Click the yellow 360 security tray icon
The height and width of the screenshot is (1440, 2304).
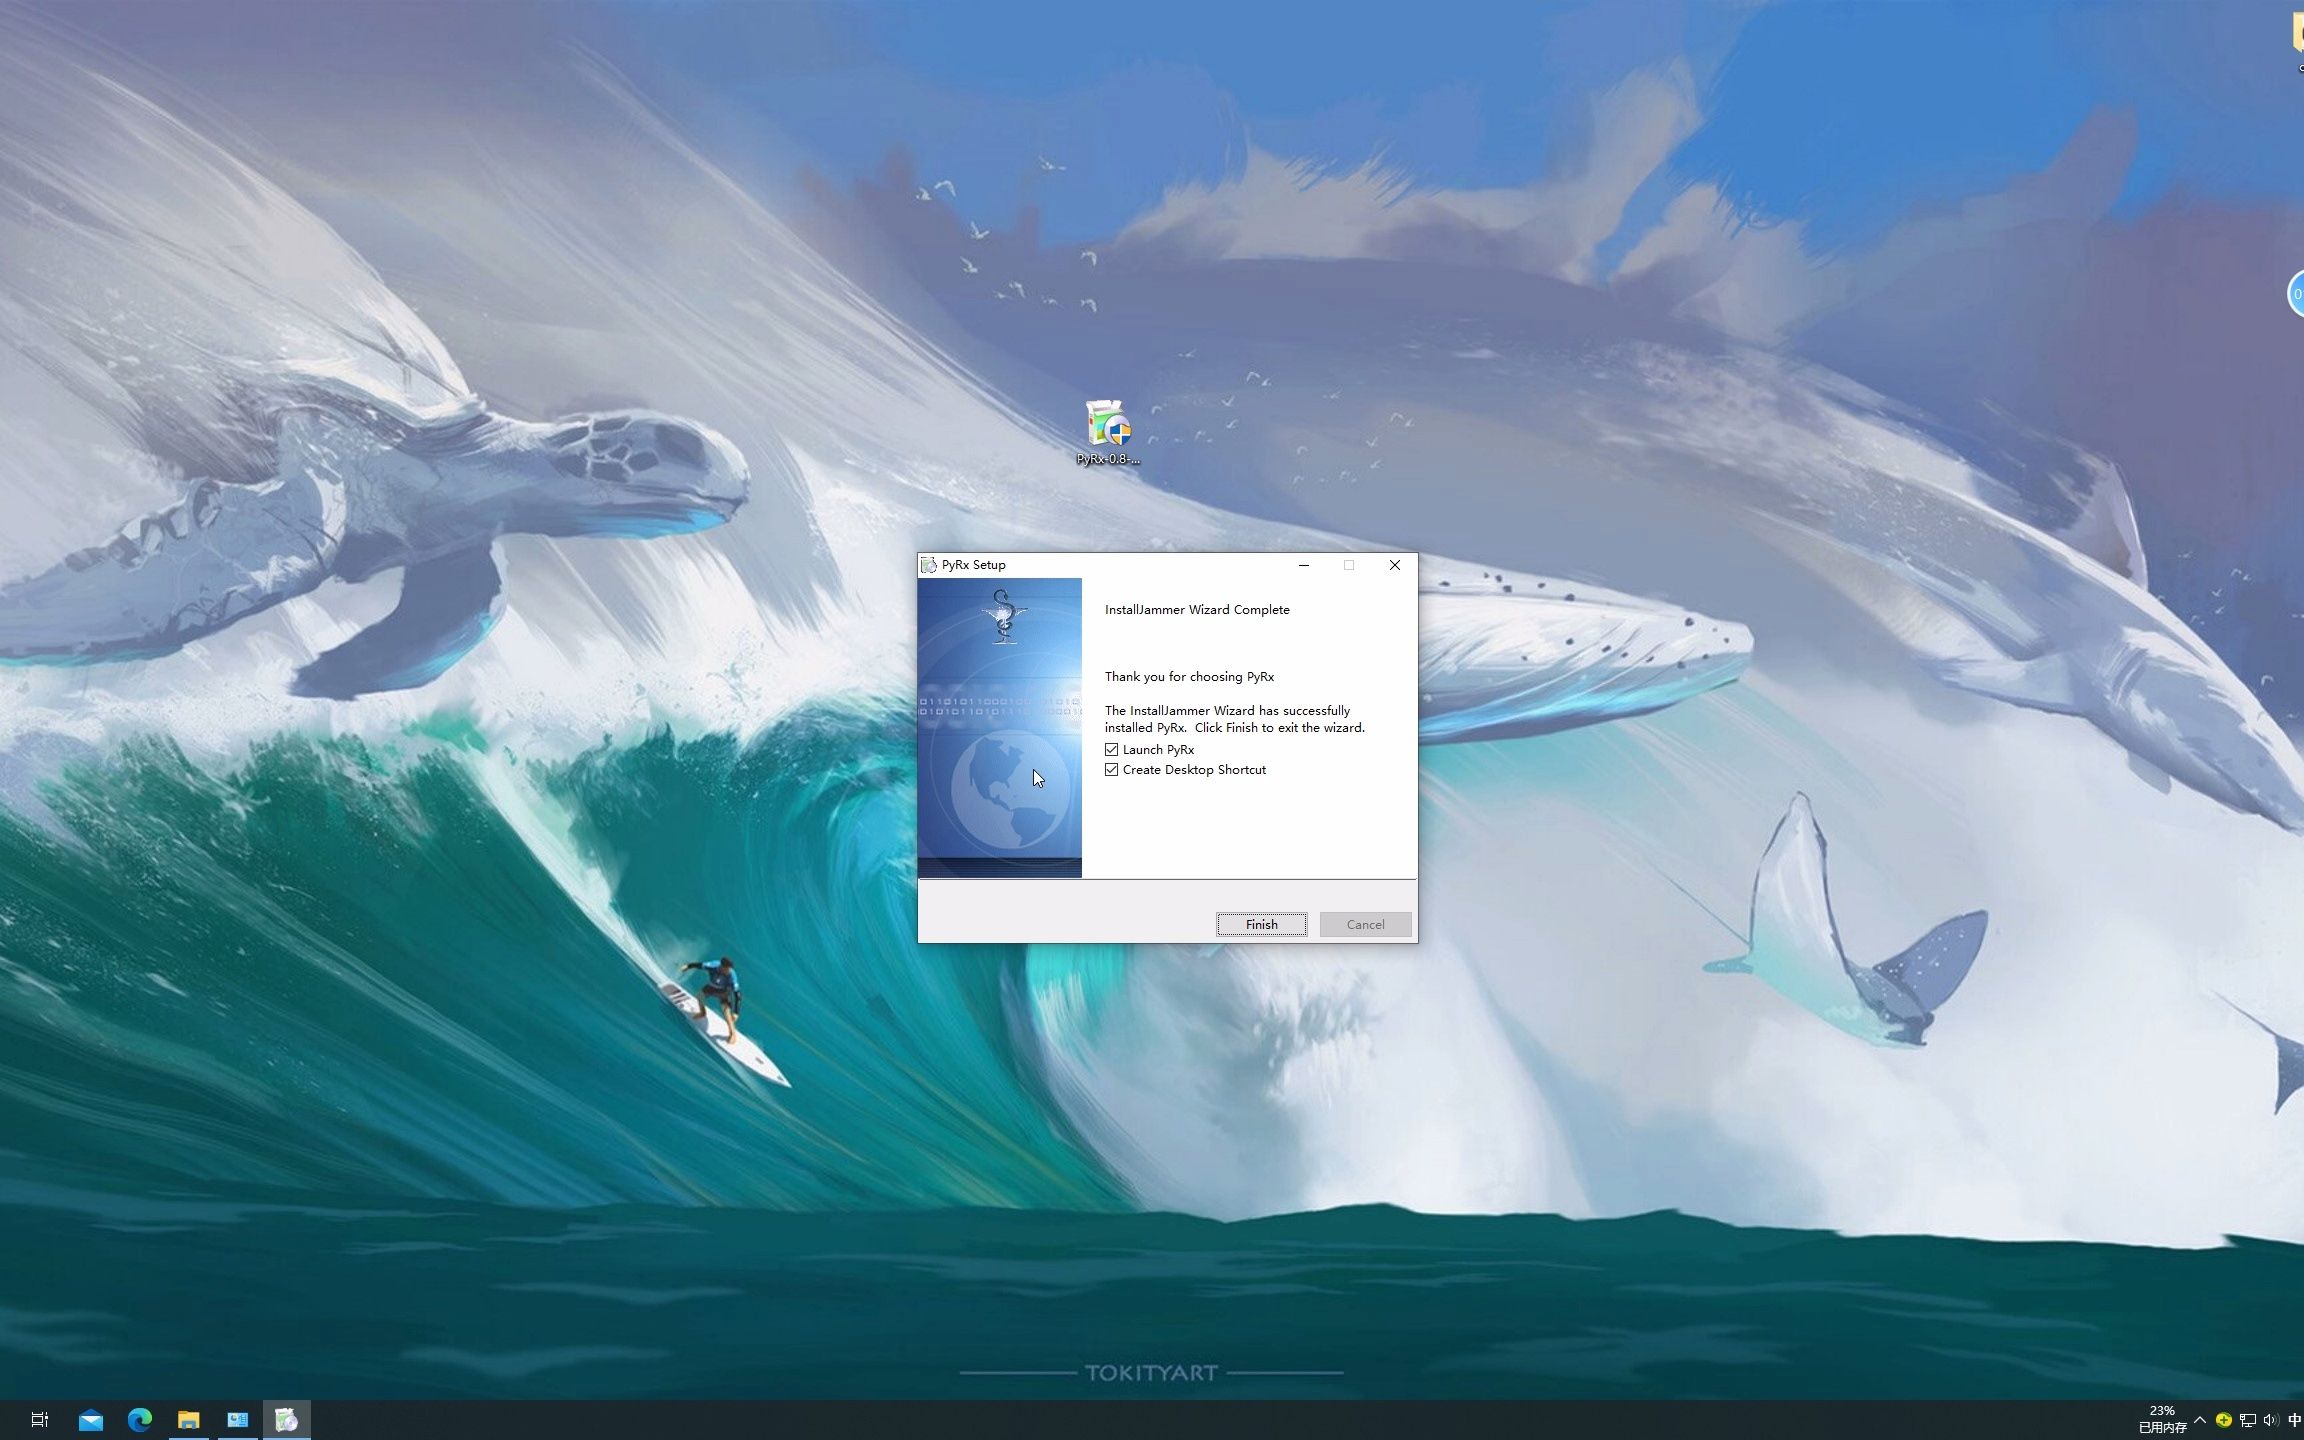2223,1420
